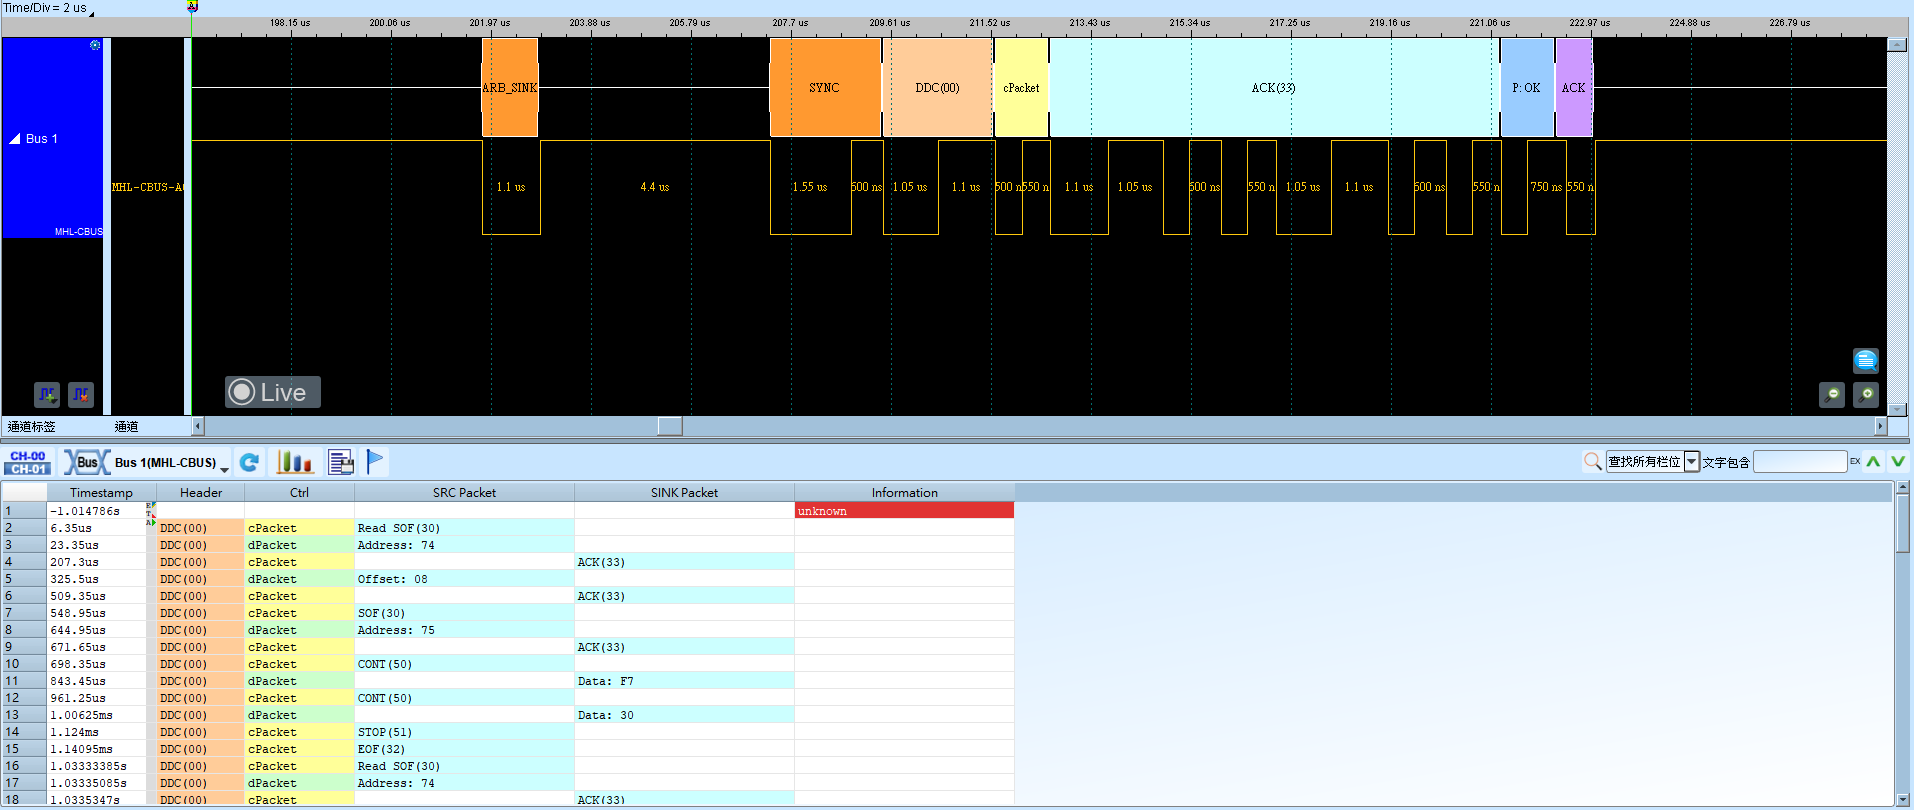1914x810 pixels.
Task: Find previous match with green up arrow
Action: [1874, 461]
